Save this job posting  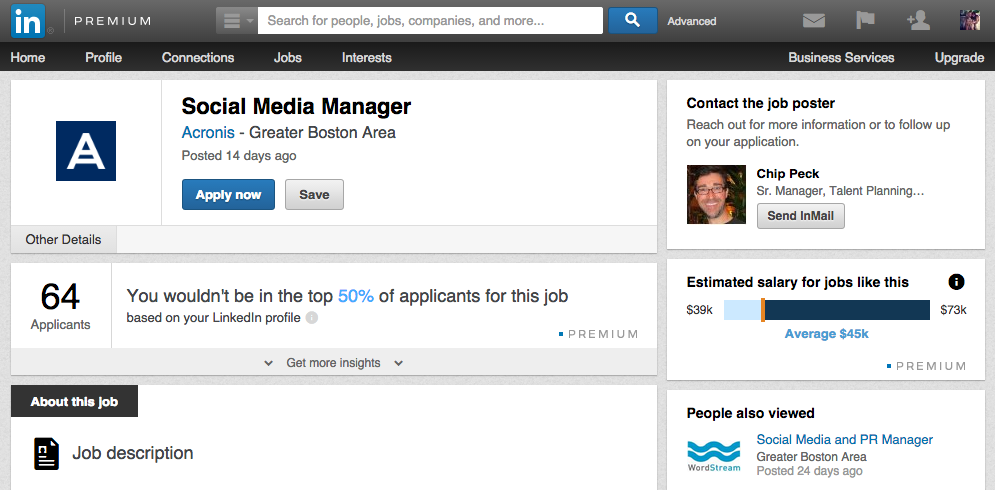[x=314, y=194]
